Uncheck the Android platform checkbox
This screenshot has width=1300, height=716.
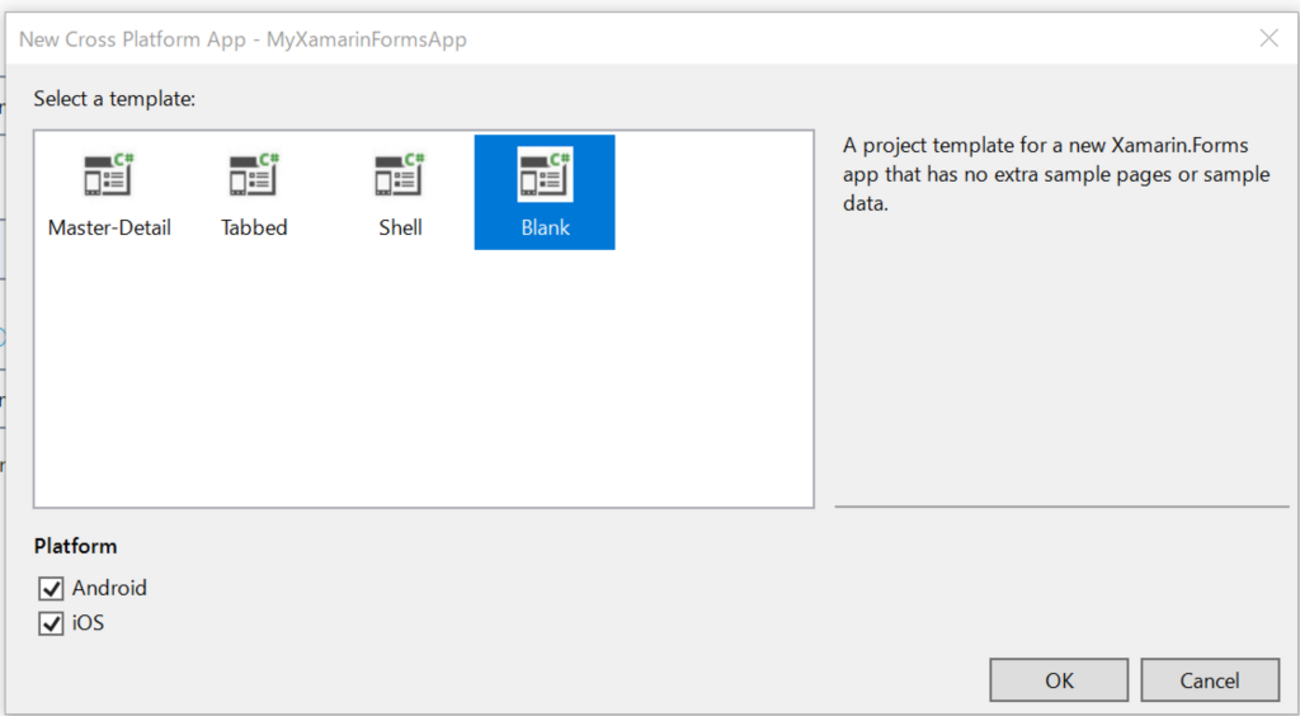click(x=51, y=589)
